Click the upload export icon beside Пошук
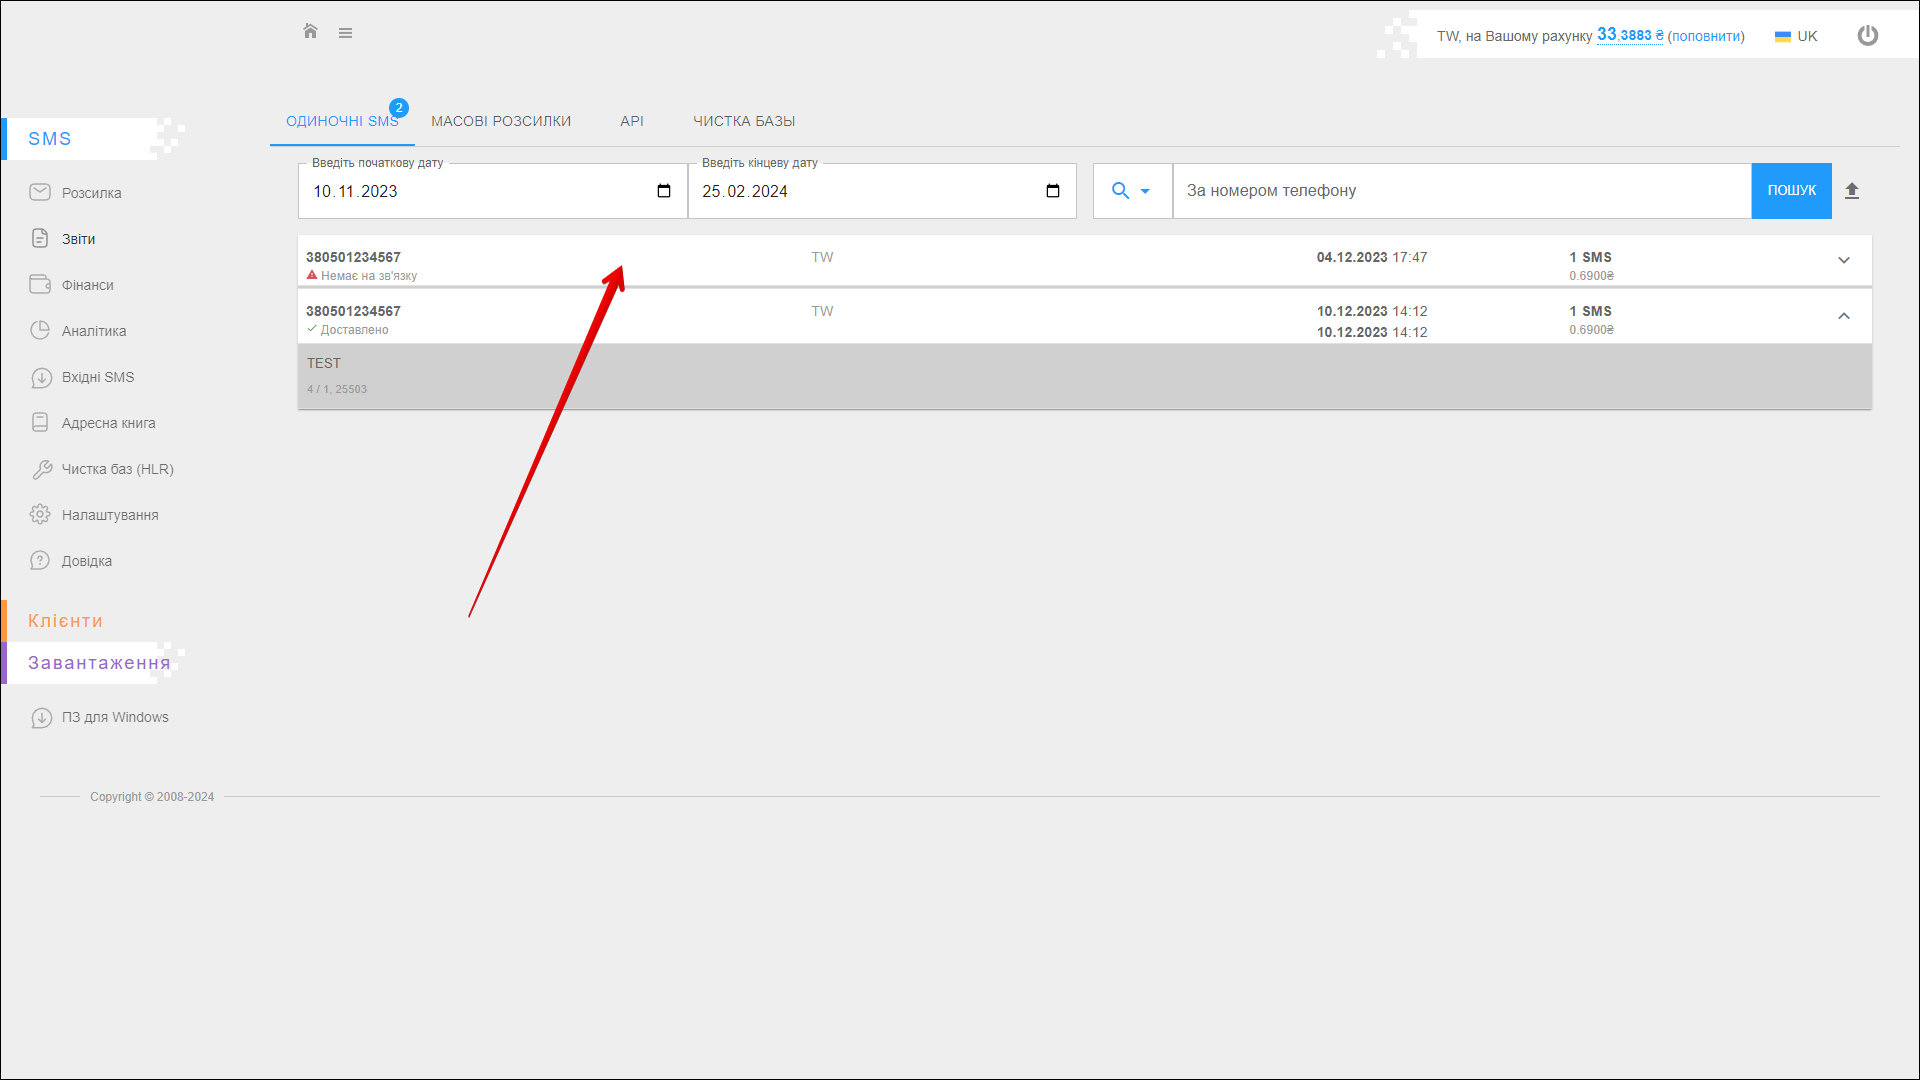The width and height of the screenshot is (1920, 1080). coord(1851,191)
